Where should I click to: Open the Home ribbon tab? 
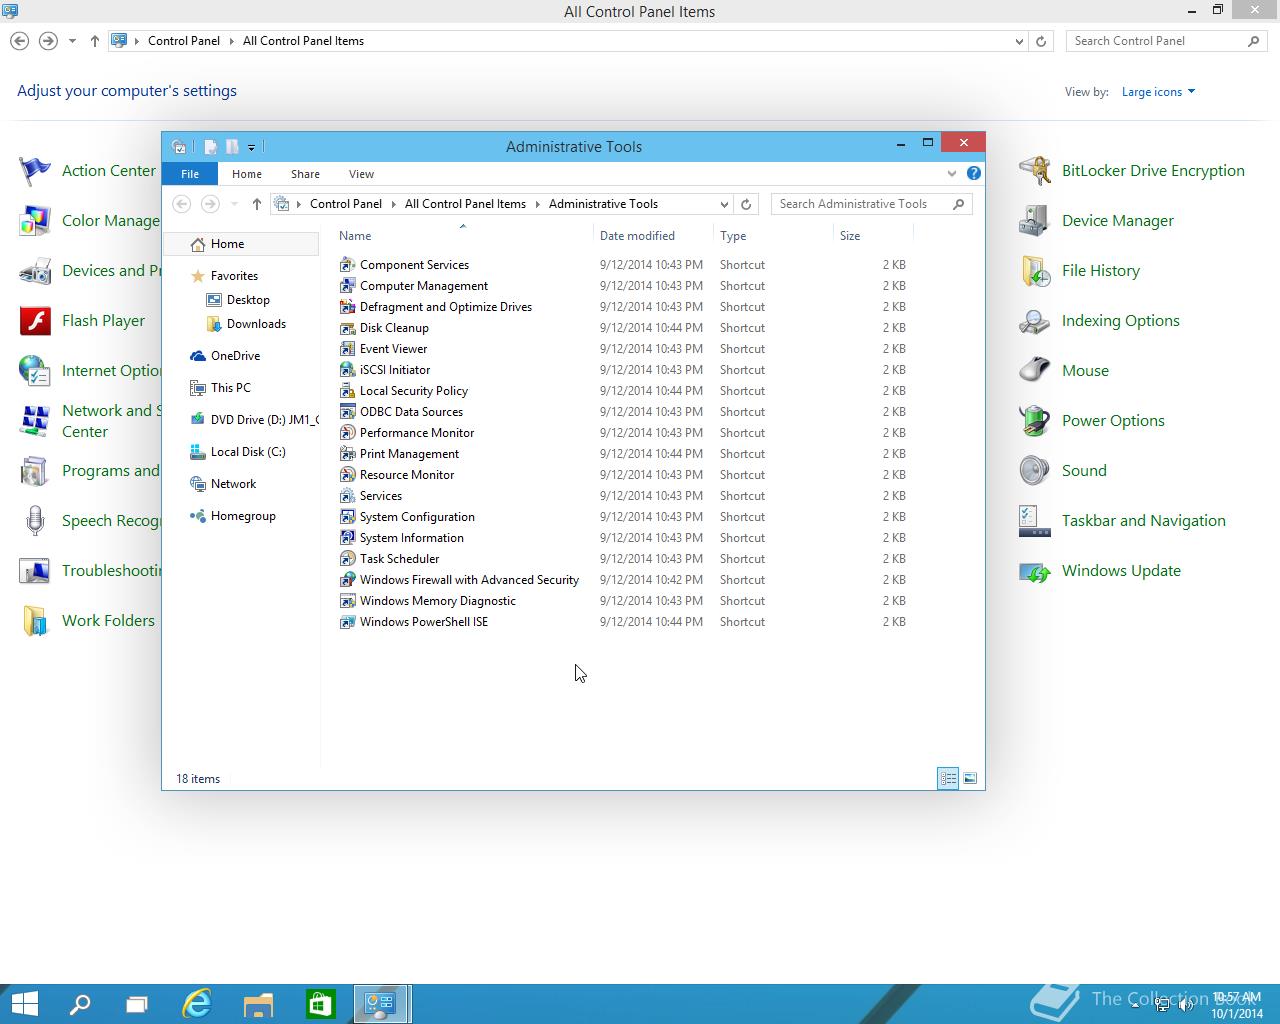(x=247, y=174)
